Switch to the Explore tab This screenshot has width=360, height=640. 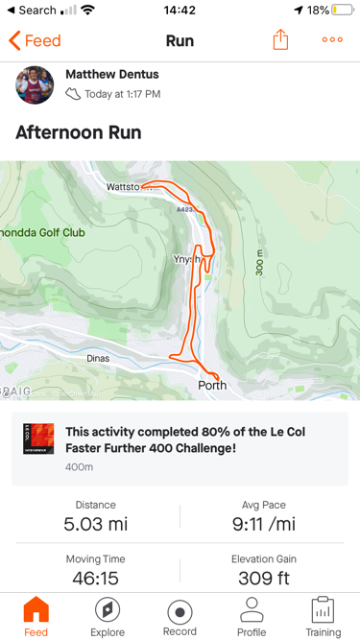click(x=107, y=617)
